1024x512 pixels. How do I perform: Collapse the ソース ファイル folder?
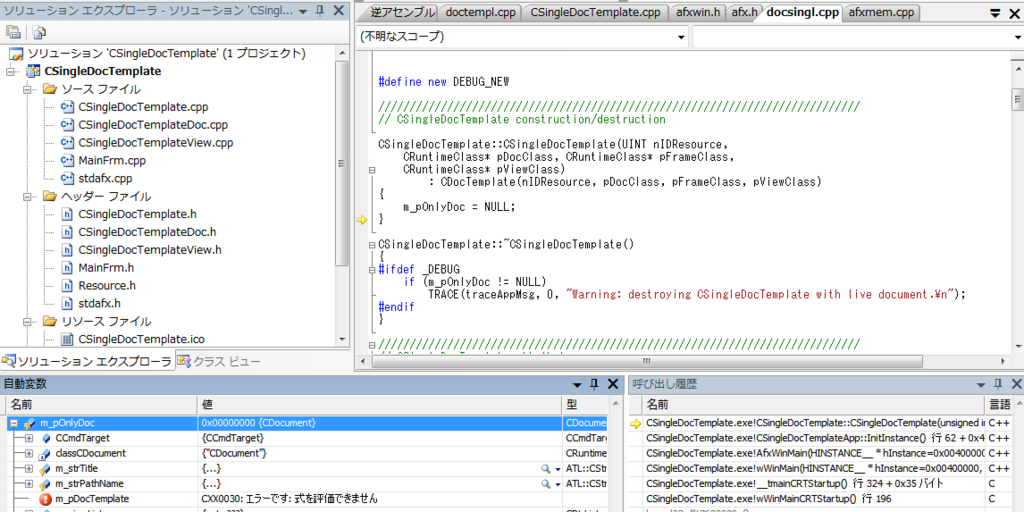coord(28,89)
